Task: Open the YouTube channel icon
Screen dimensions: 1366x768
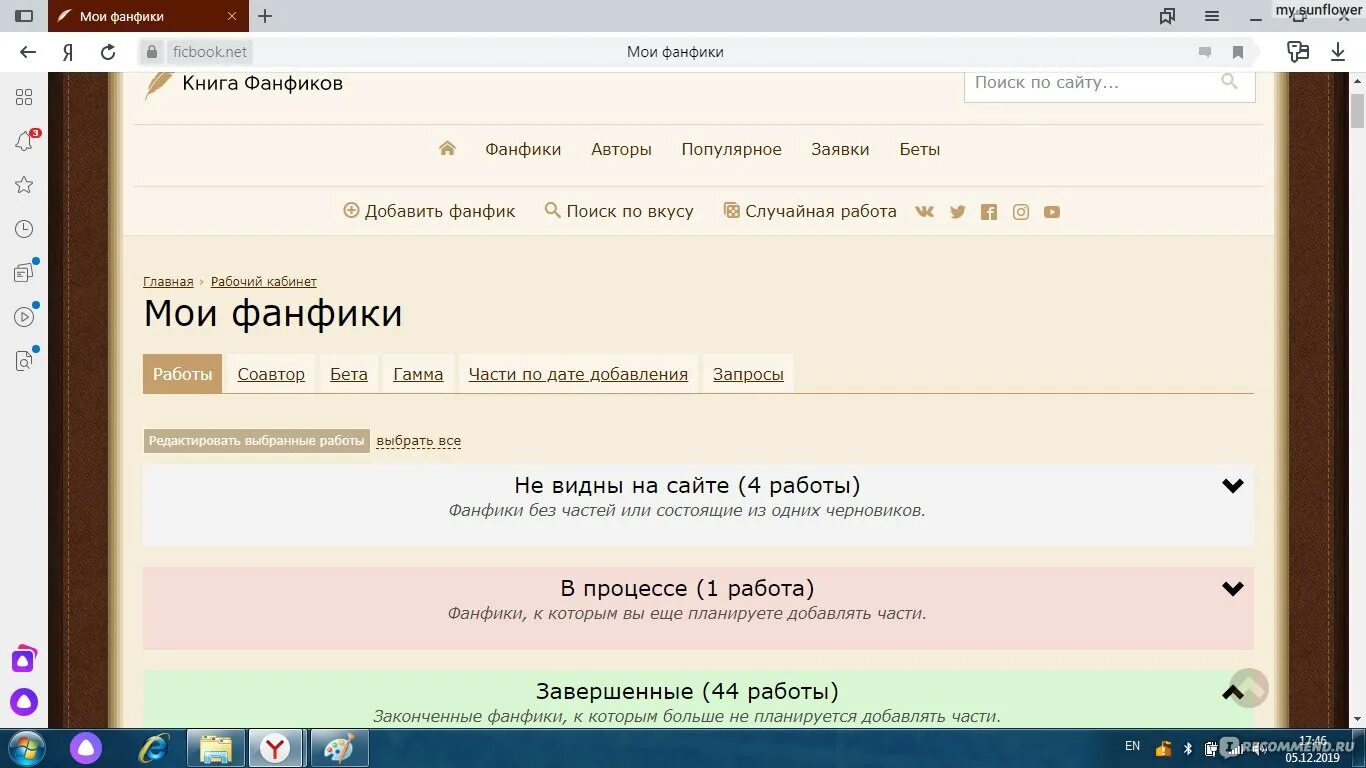Action: (x=1052, y=212)
